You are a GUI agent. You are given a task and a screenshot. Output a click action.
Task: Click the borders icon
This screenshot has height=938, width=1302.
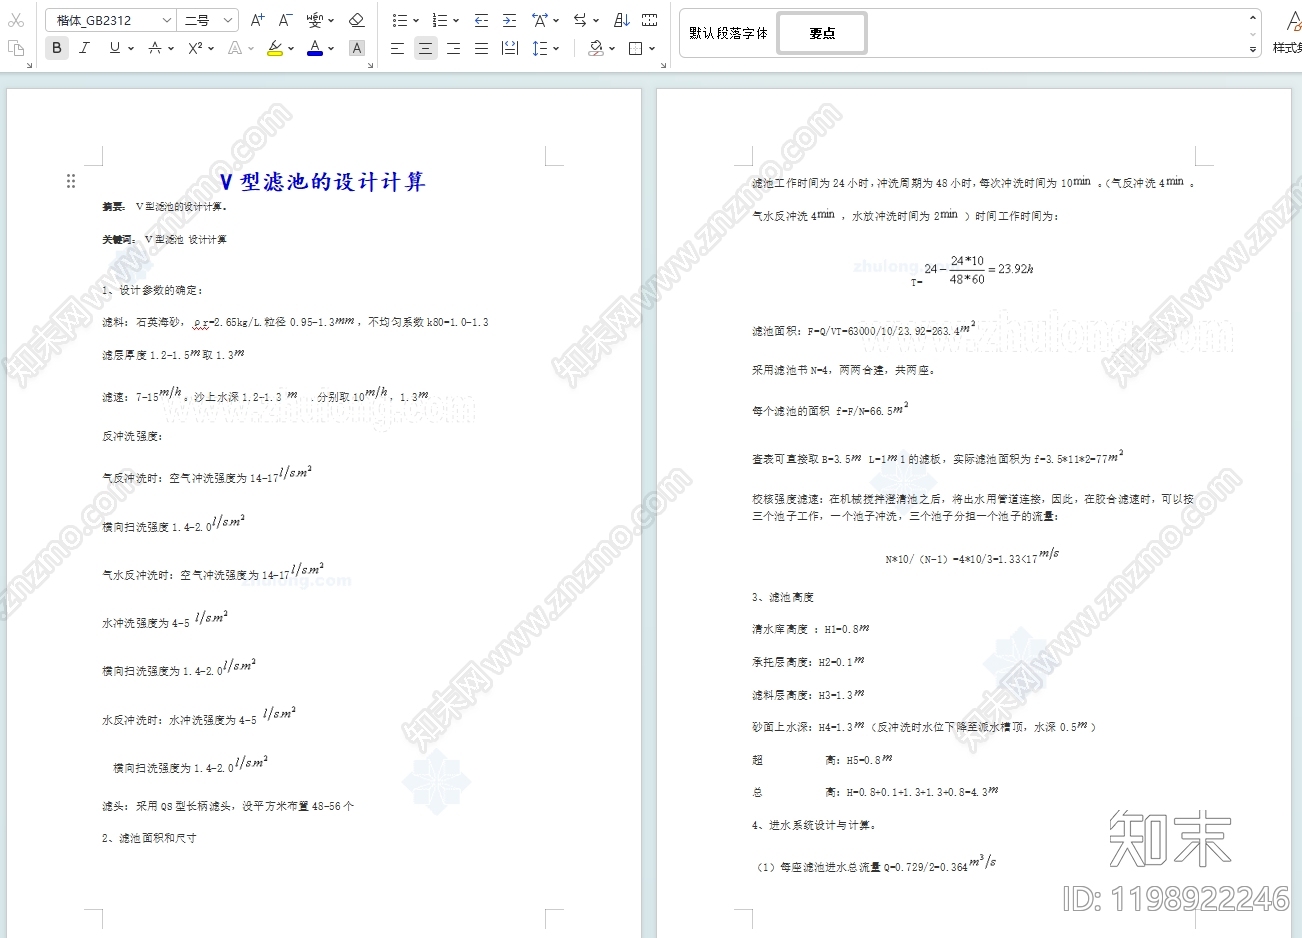coord(636,48)
